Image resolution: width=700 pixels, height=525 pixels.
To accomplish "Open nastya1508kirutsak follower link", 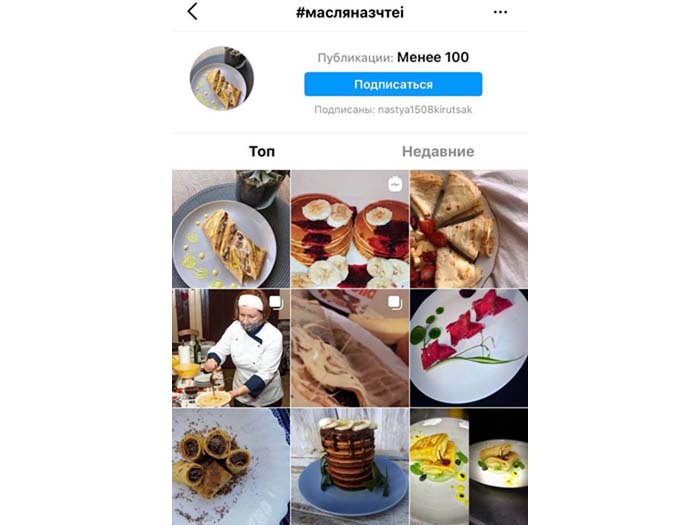I will [425, 110].
